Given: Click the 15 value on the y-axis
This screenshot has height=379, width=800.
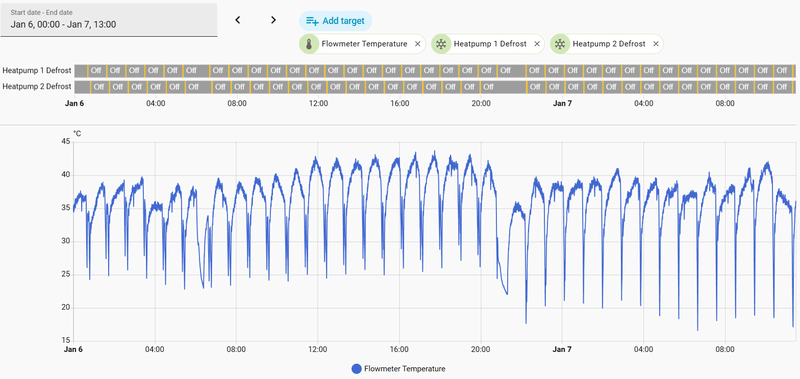Looking at the screenshot, I should click(x=66, y=341).
